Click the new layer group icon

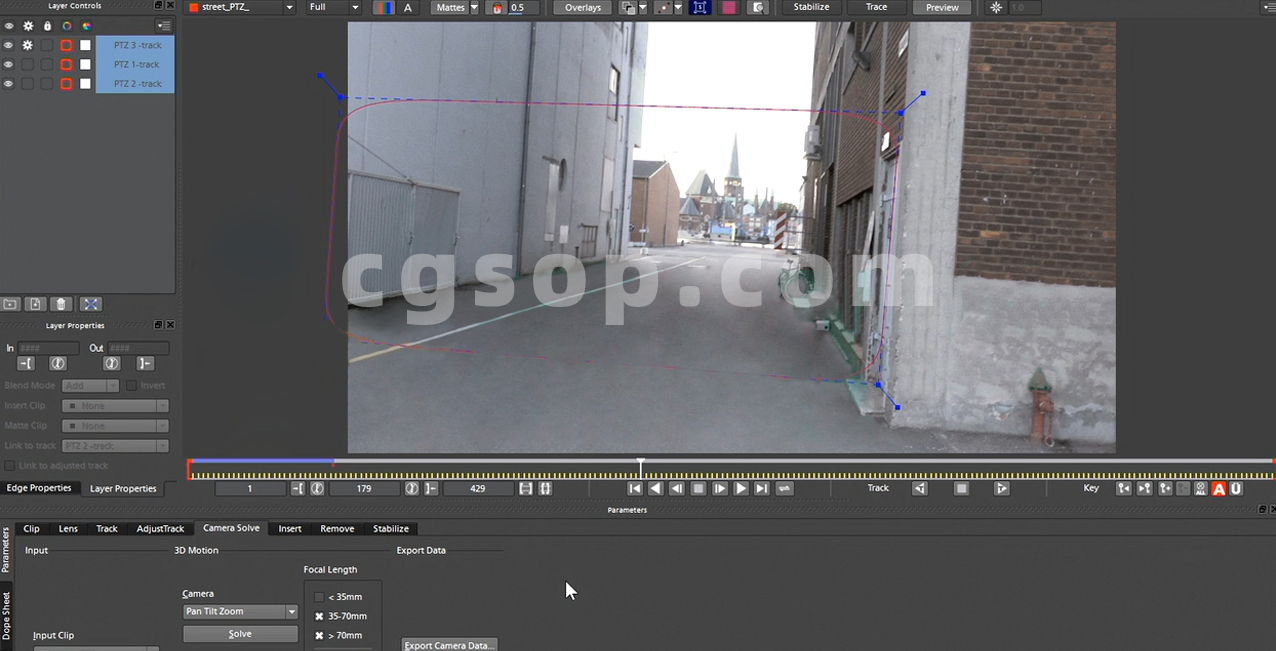click(11, 304)
